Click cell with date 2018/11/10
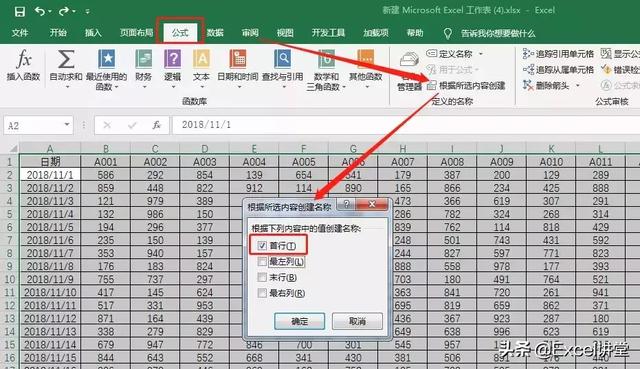This screenshot has height=369, width=640. tap(50, 292)
